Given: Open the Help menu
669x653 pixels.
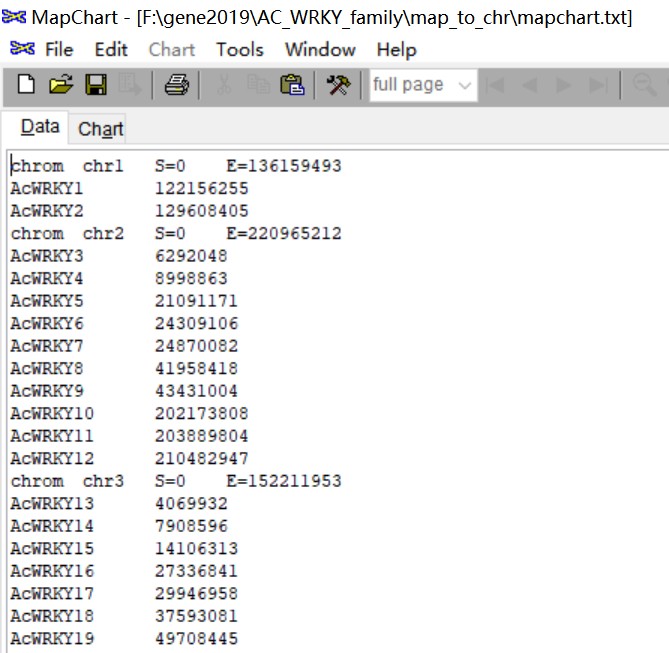Looking at the screenshot, I should point(396,49).
